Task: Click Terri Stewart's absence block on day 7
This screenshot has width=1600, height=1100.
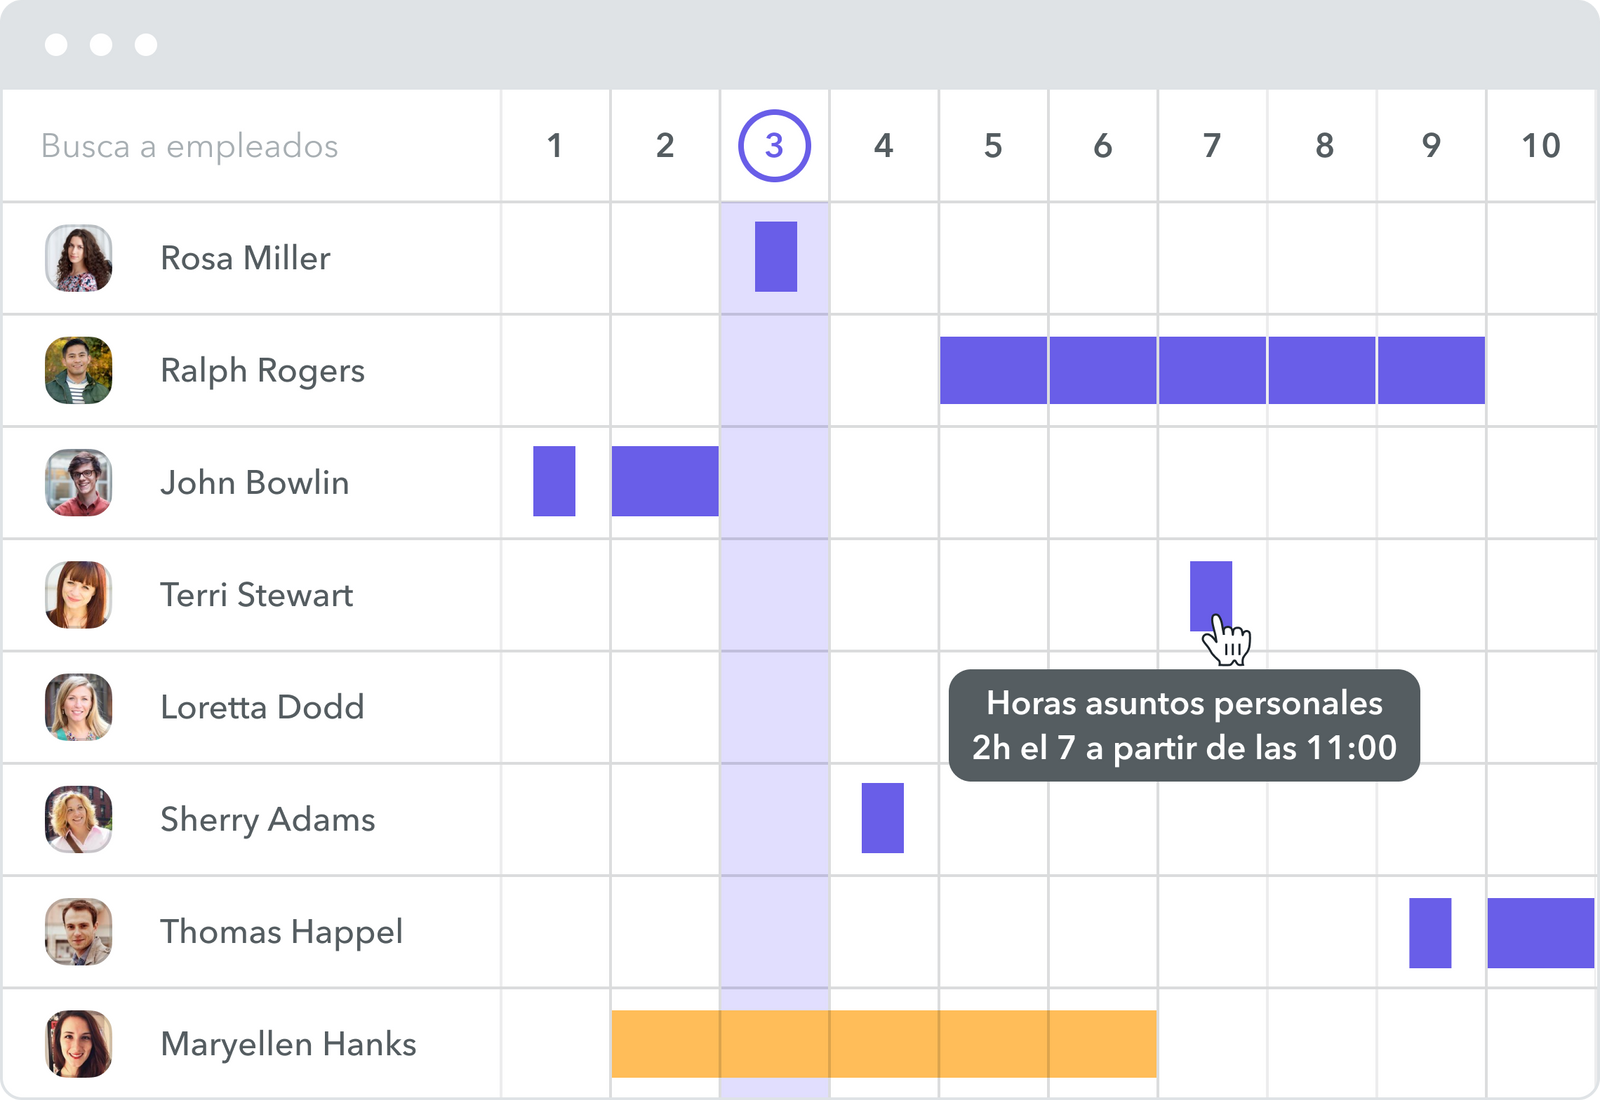Action: (x=1210, y=590)
